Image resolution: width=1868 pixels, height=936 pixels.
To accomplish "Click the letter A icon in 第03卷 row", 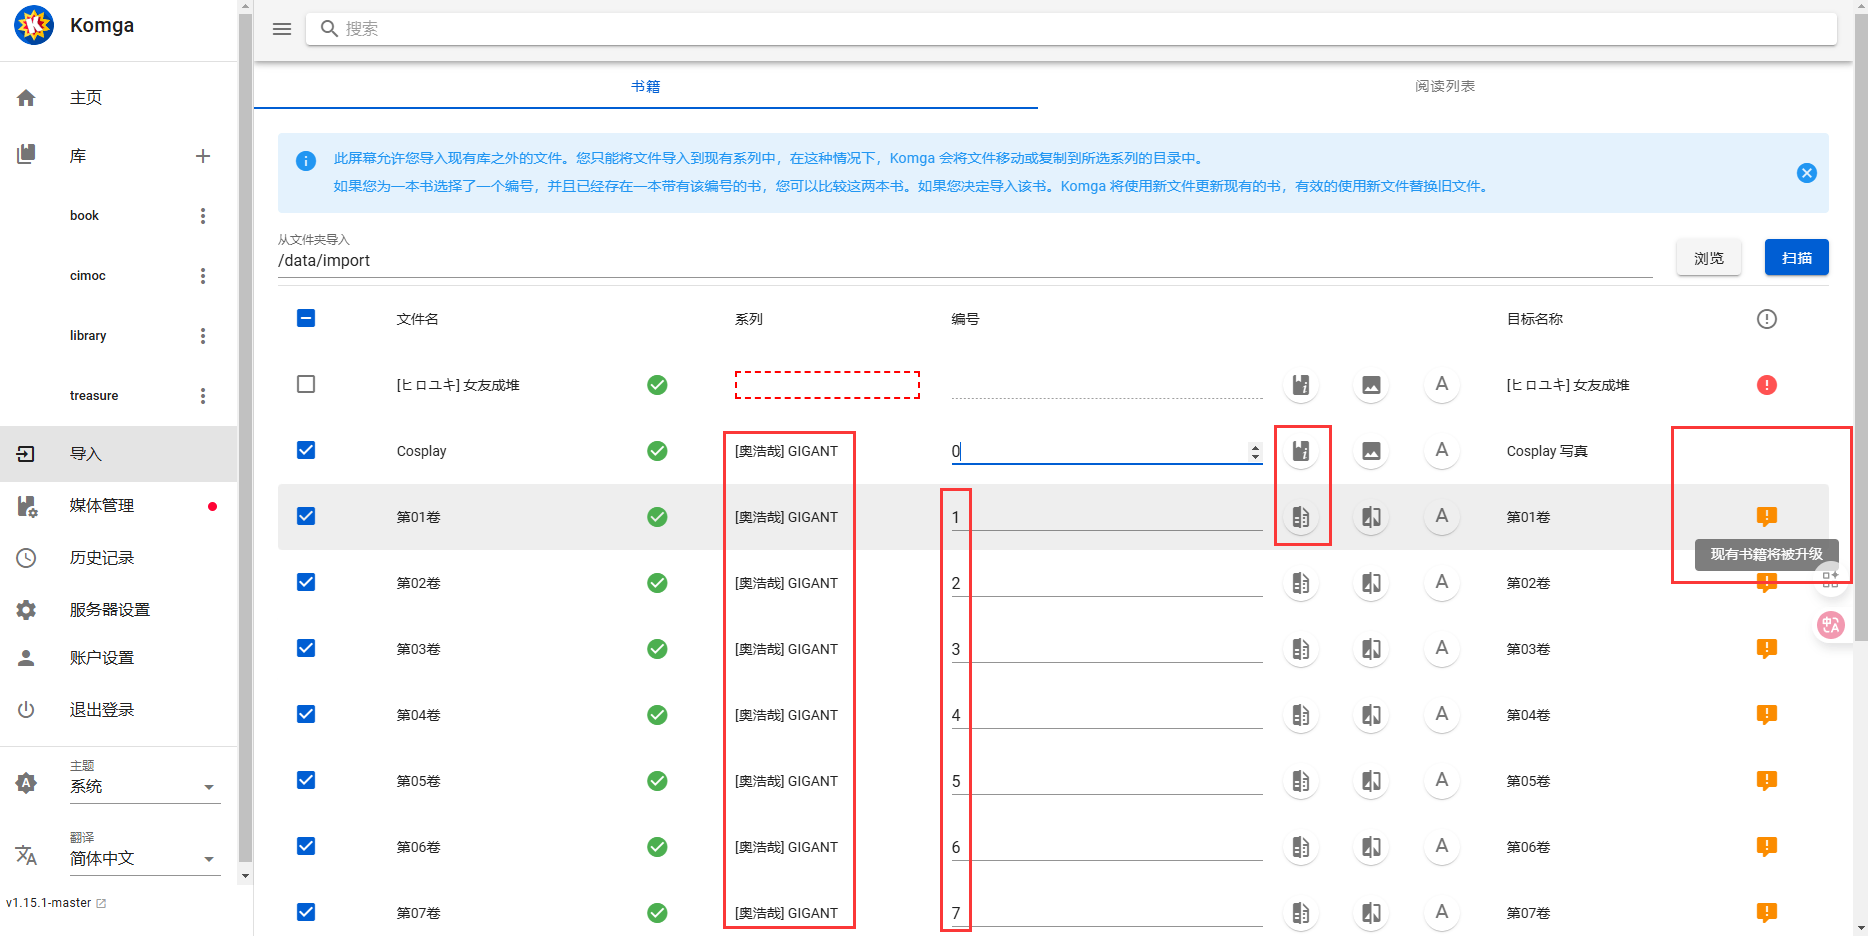I will pos(1441,649).
